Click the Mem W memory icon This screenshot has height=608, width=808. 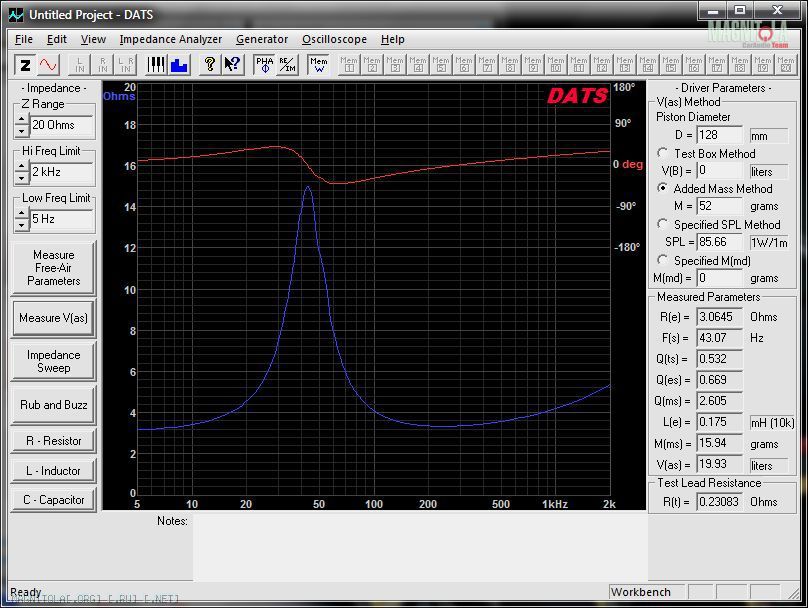(318, 65)
